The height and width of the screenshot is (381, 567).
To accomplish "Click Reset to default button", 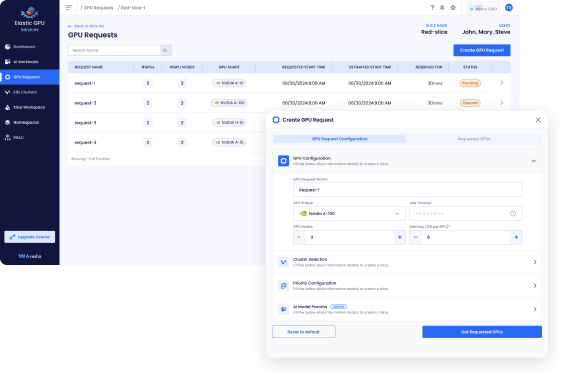I will point(304,332).
